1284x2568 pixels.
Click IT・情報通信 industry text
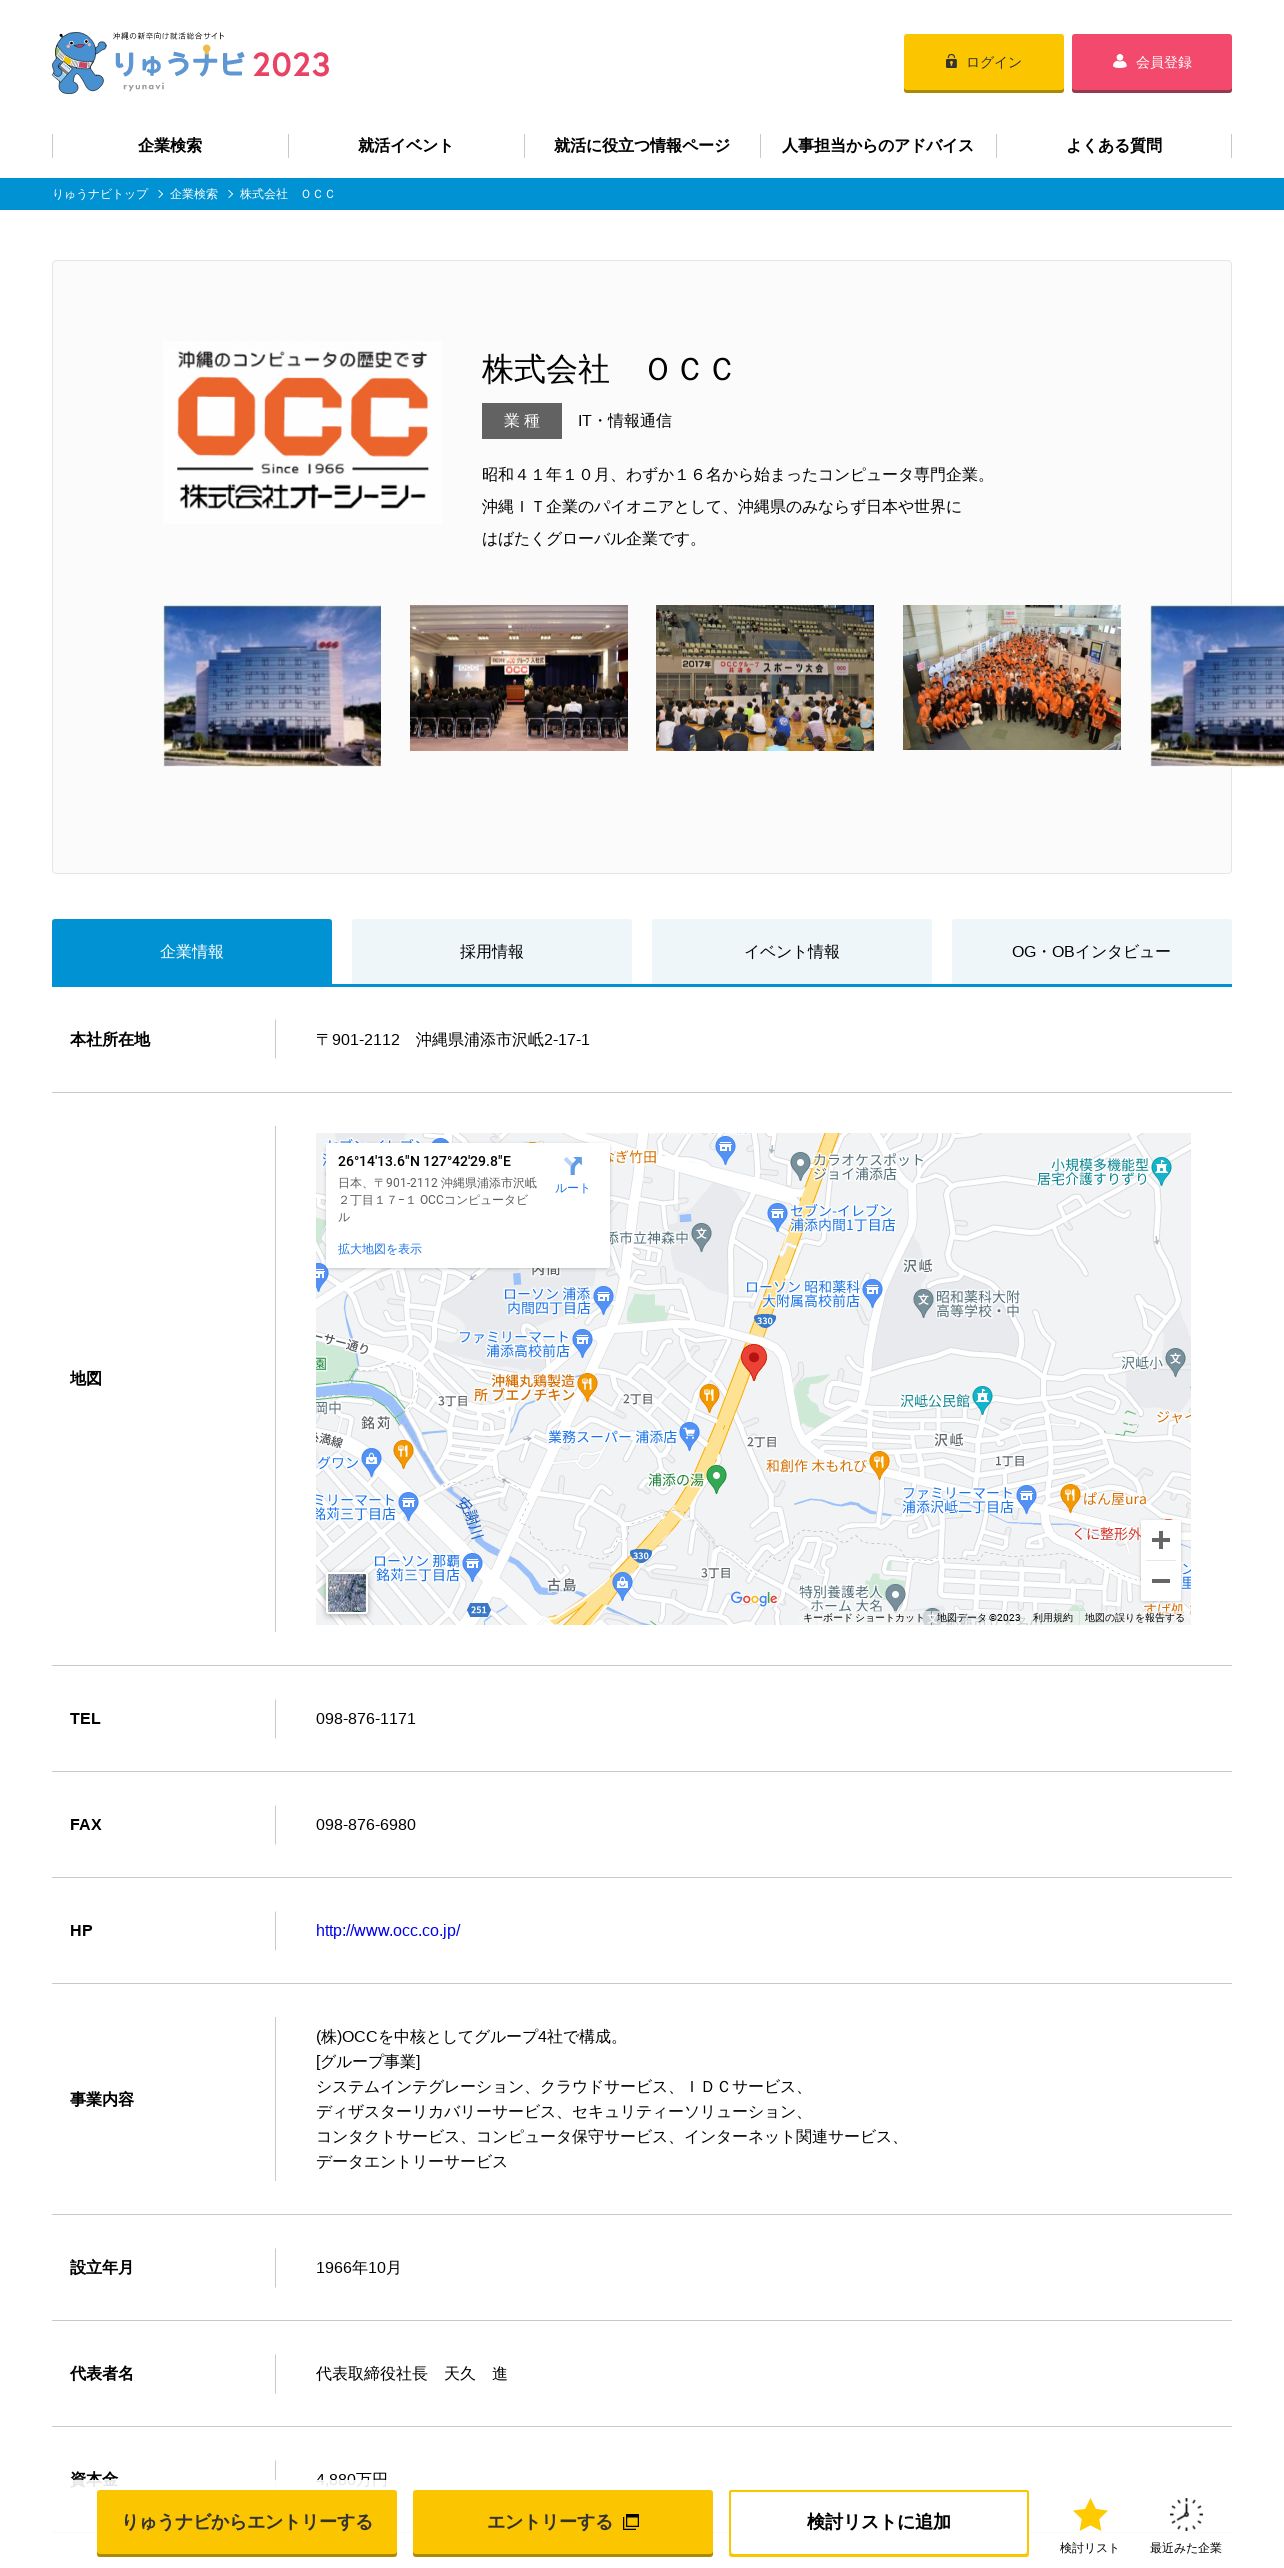point(625,421)
